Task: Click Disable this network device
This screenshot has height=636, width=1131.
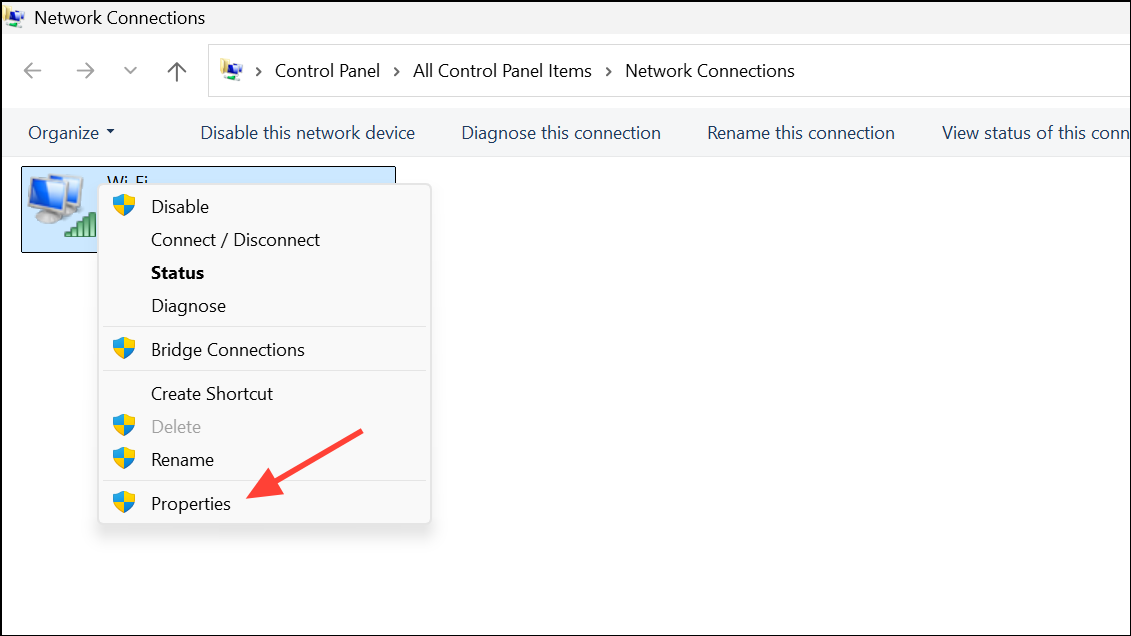Action: point(307,133)
